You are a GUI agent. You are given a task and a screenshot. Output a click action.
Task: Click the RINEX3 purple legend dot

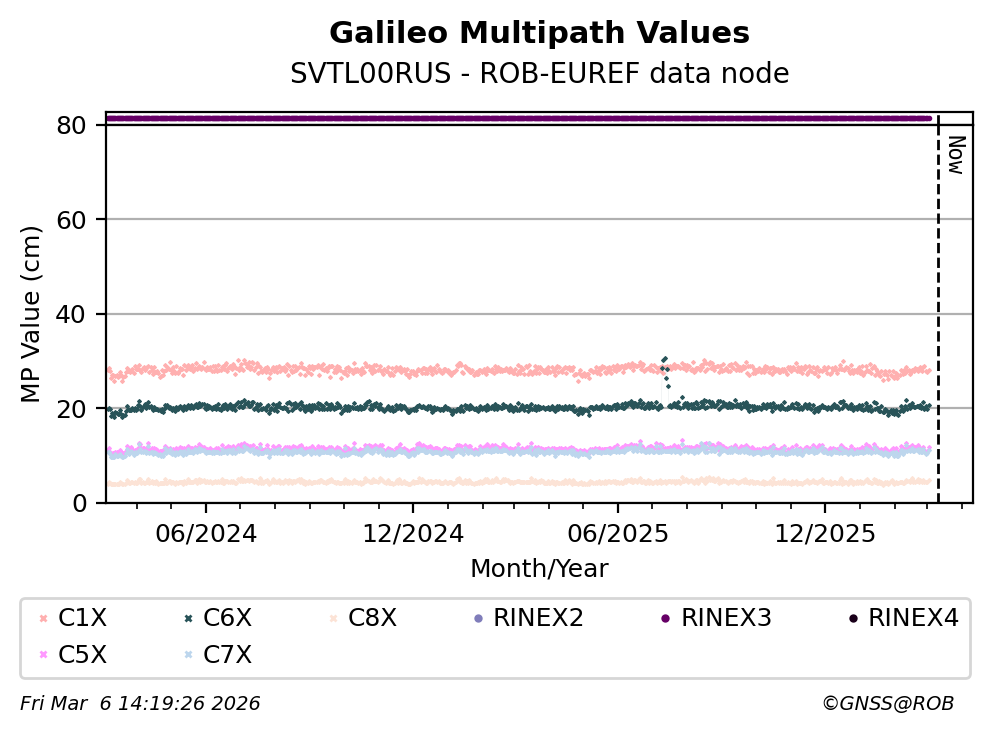coord(665,619)
